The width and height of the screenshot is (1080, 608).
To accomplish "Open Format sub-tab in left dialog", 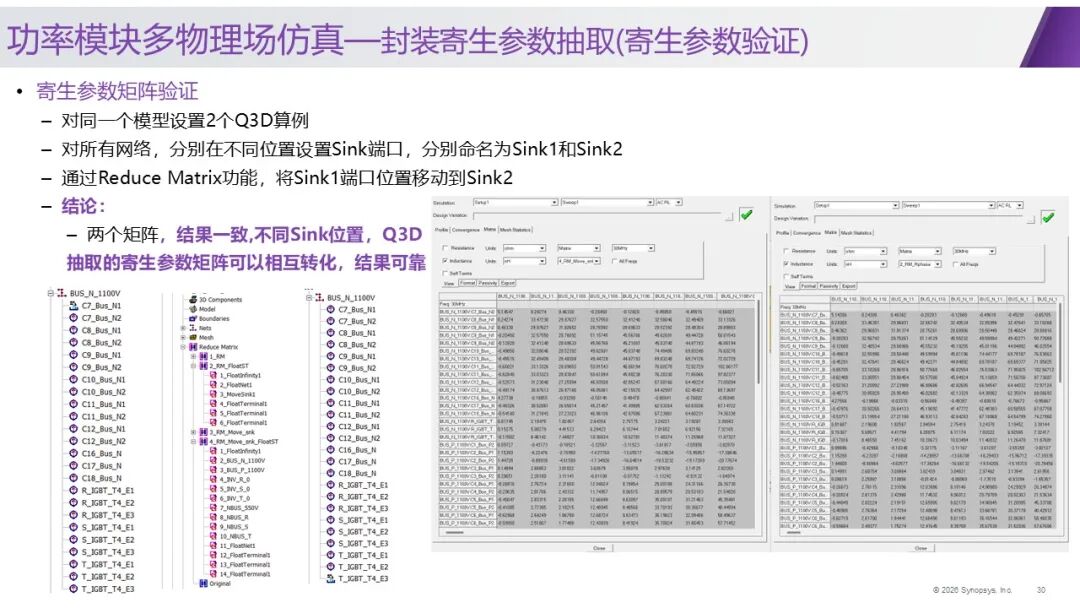I will 467,283.
